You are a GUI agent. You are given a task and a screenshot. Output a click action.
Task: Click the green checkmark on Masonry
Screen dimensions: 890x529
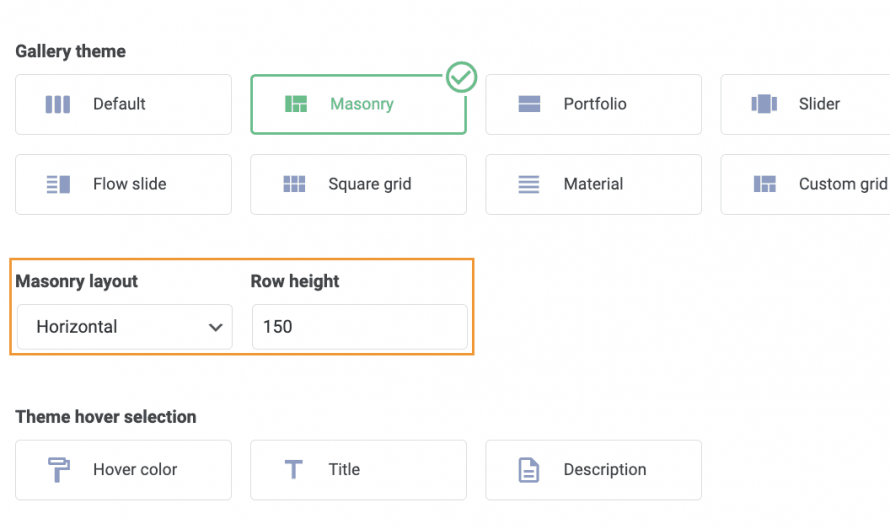[461, 77]
